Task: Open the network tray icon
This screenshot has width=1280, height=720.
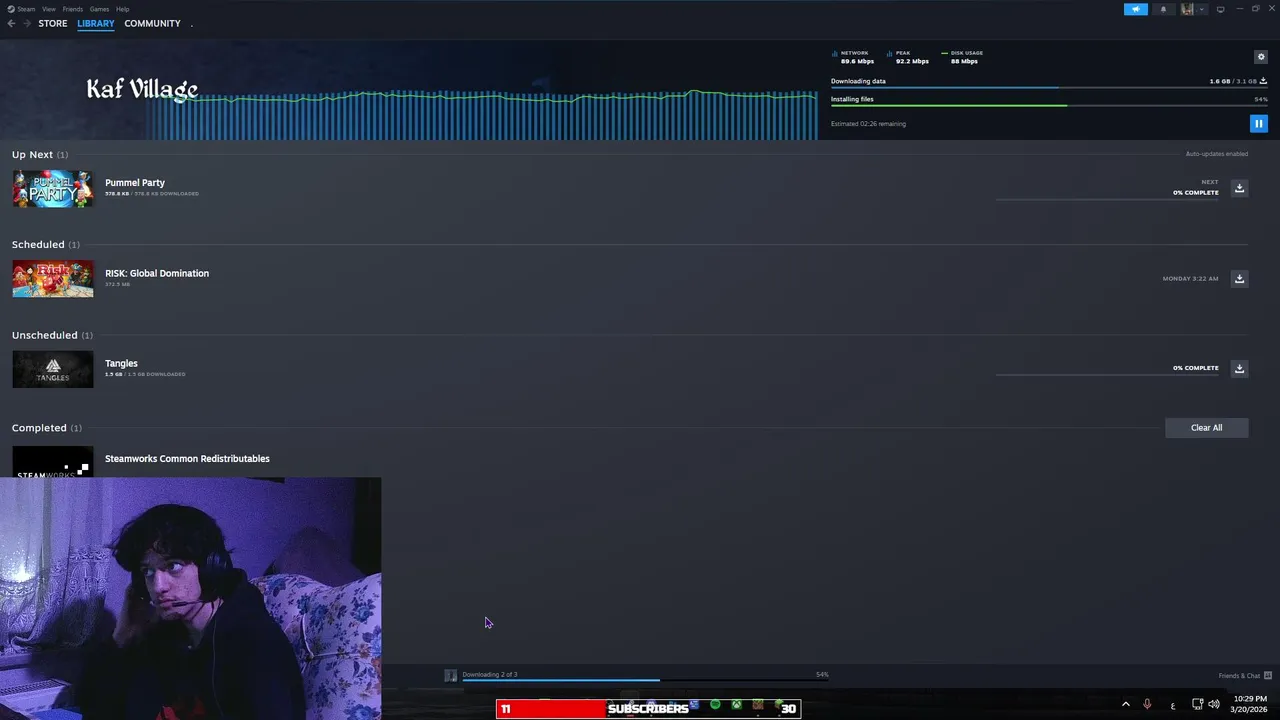Action: coord(1197,704)
